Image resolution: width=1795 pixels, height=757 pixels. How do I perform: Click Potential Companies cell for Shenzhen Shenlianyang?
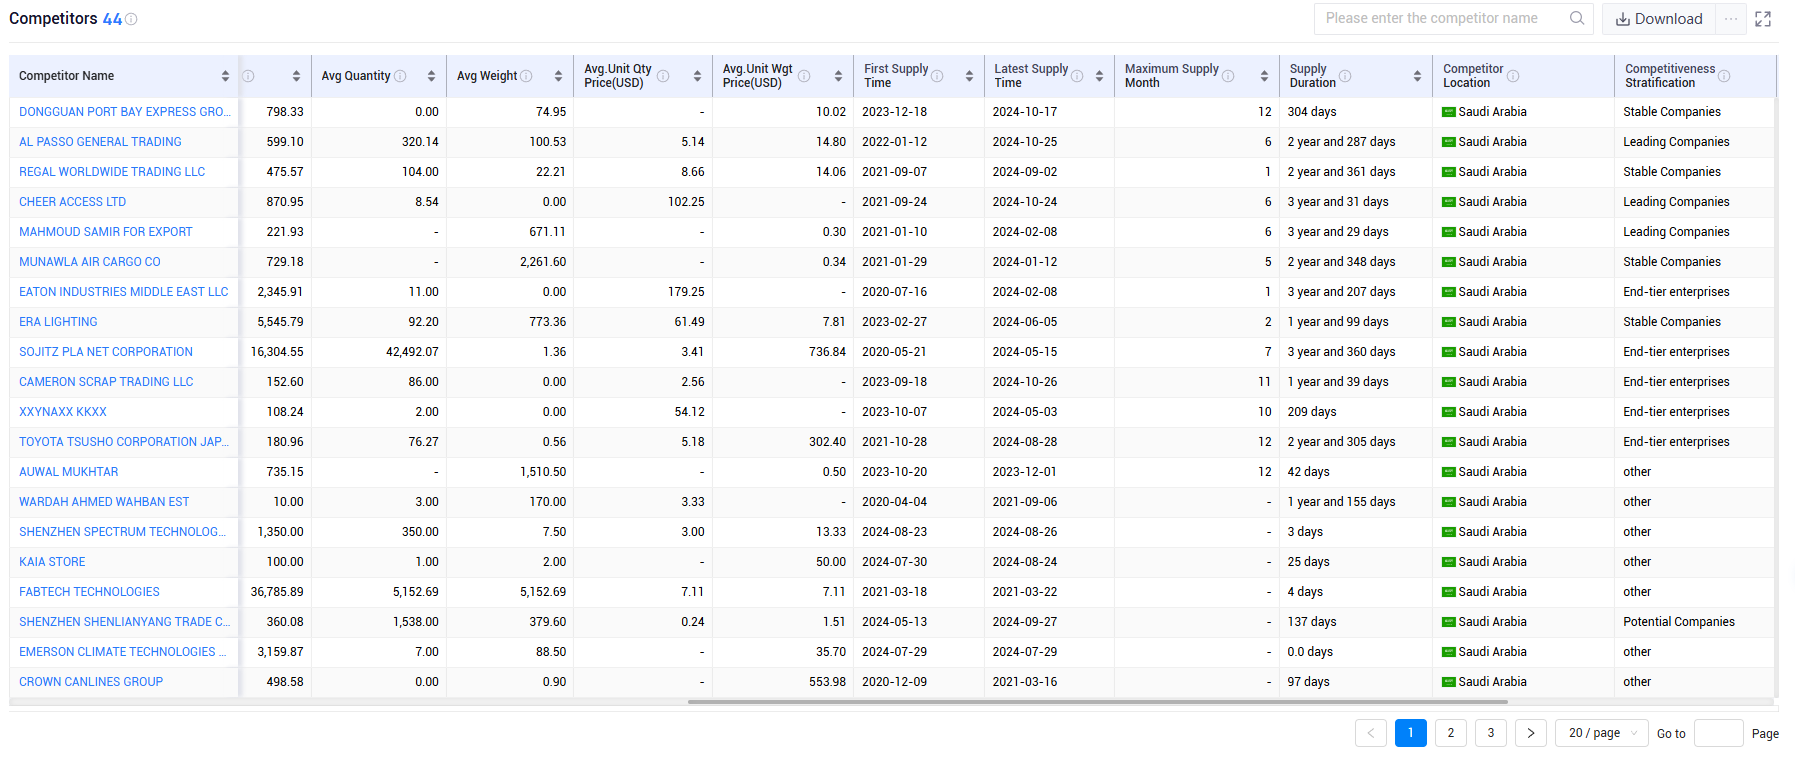1679,622
